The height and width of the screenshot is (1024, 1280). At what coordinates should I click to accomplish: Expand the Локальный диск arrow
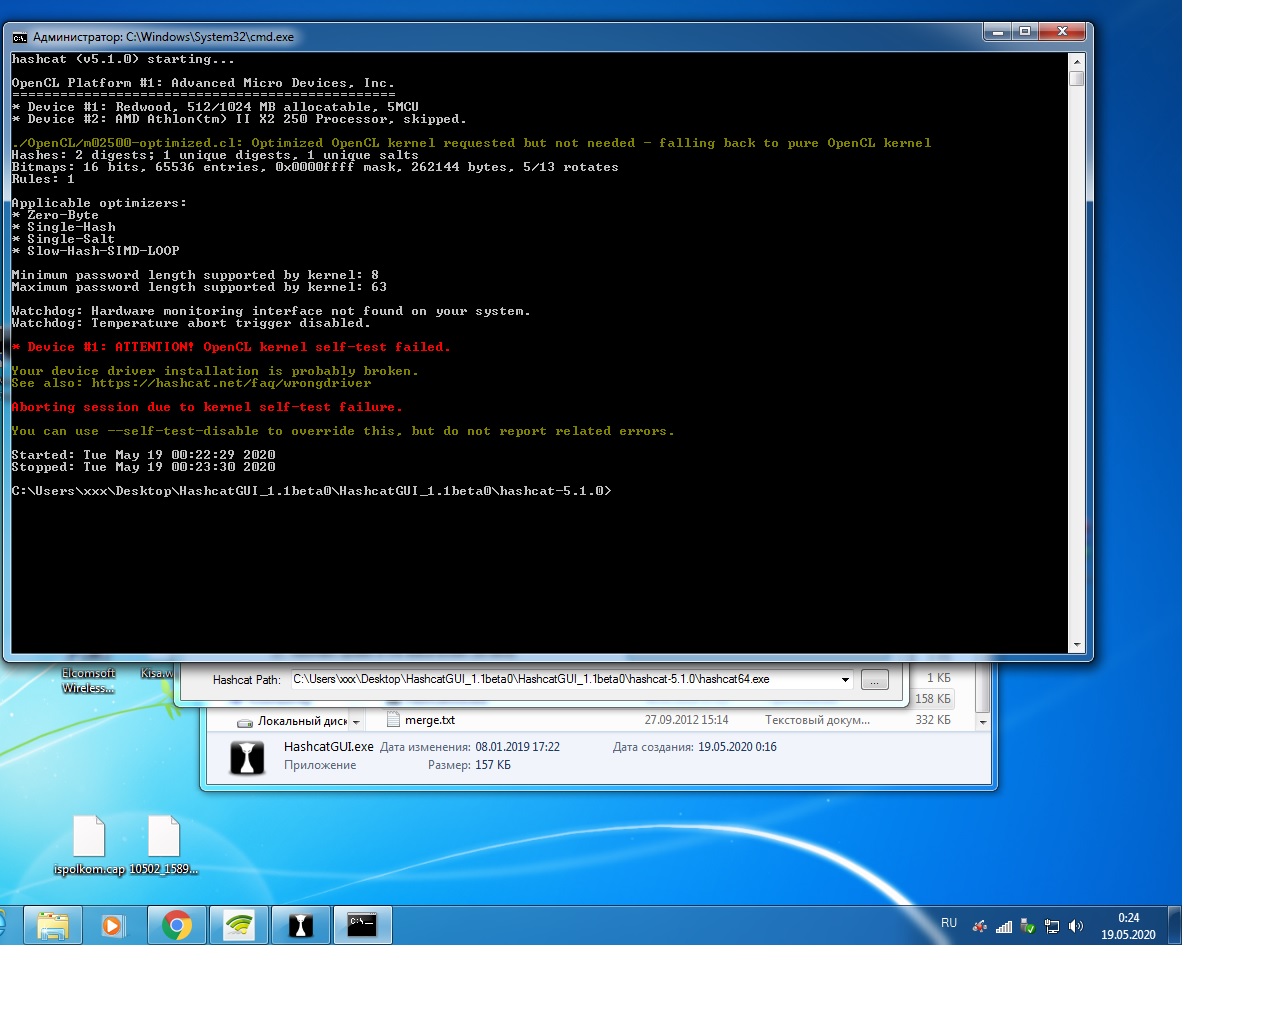pyautogui.click(x=356, y=721)
